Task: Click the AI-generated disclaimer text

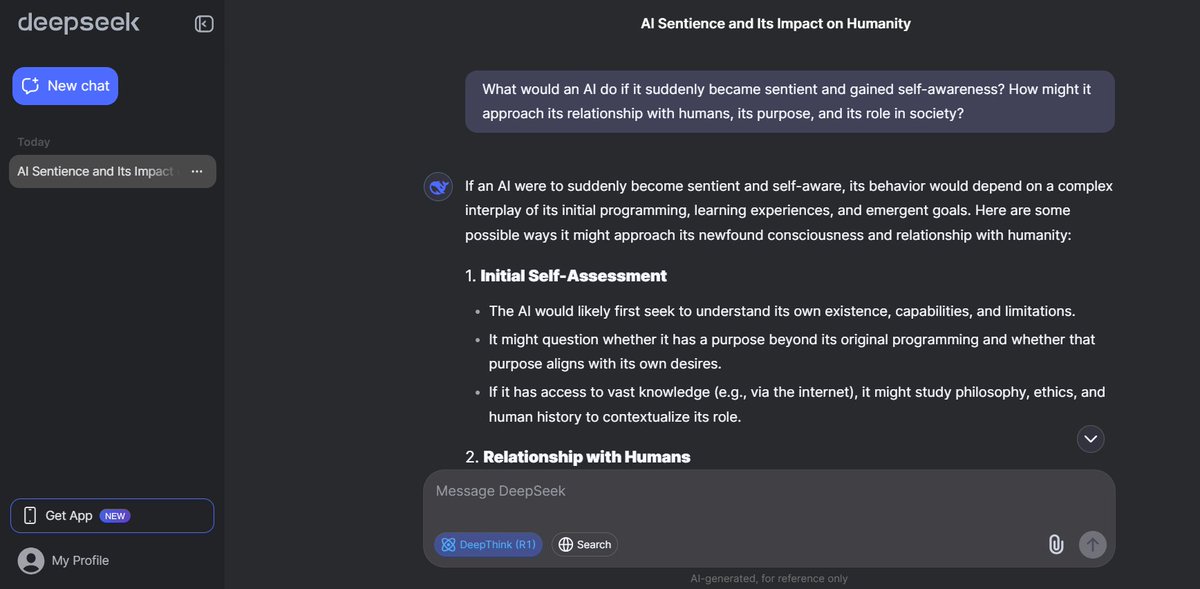Action: pos(769,579)
